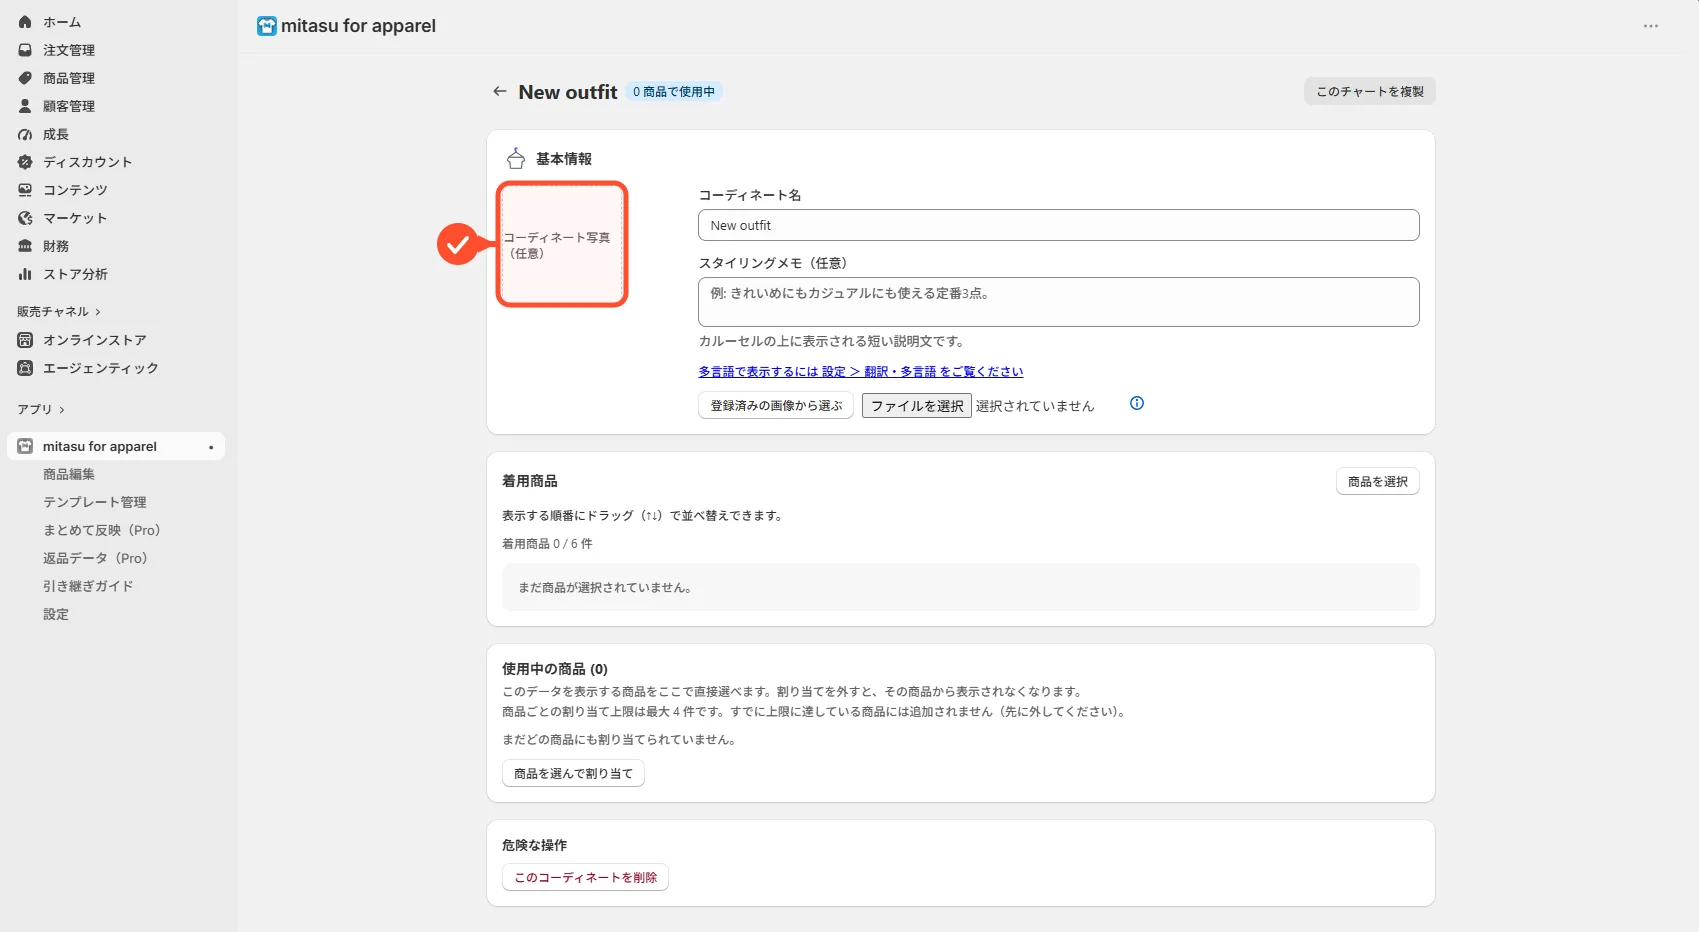This screenshot has width=1699, height=932.
Task: Follow the 多言語で表示するには設定 link
Action: click(861, 371)
